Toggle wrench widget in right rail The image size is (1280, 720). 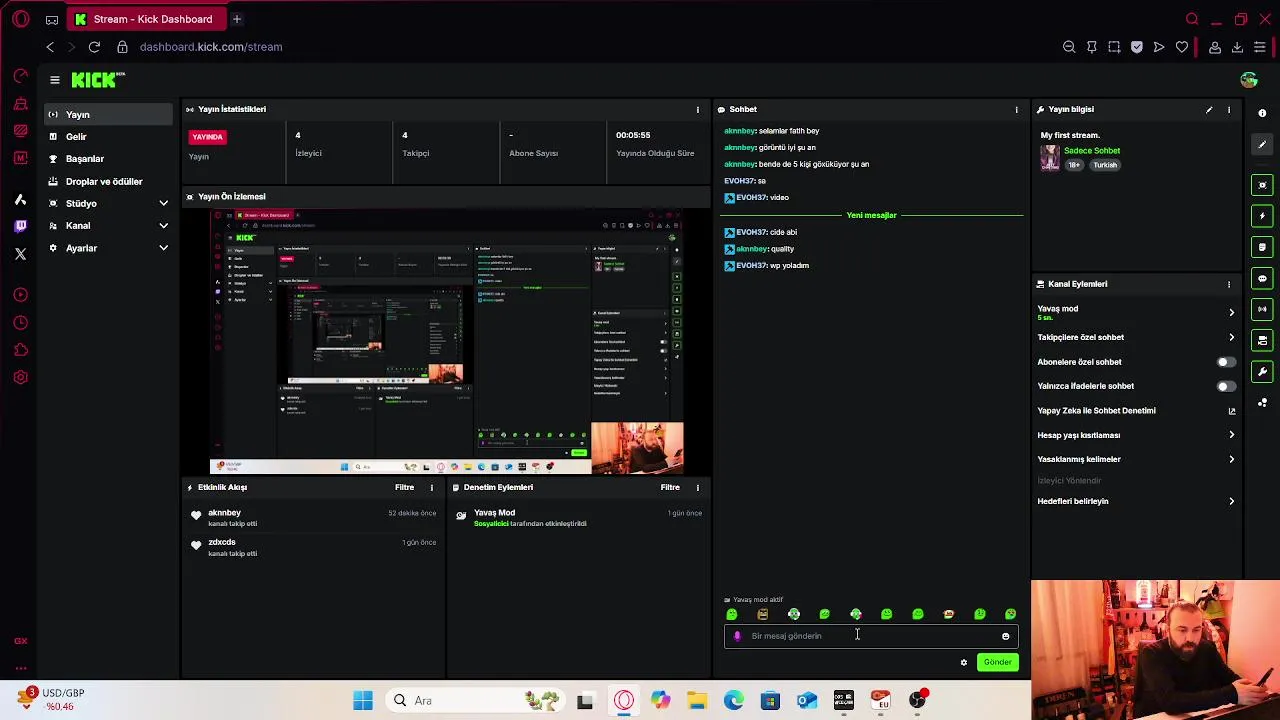pos(1262,372)
